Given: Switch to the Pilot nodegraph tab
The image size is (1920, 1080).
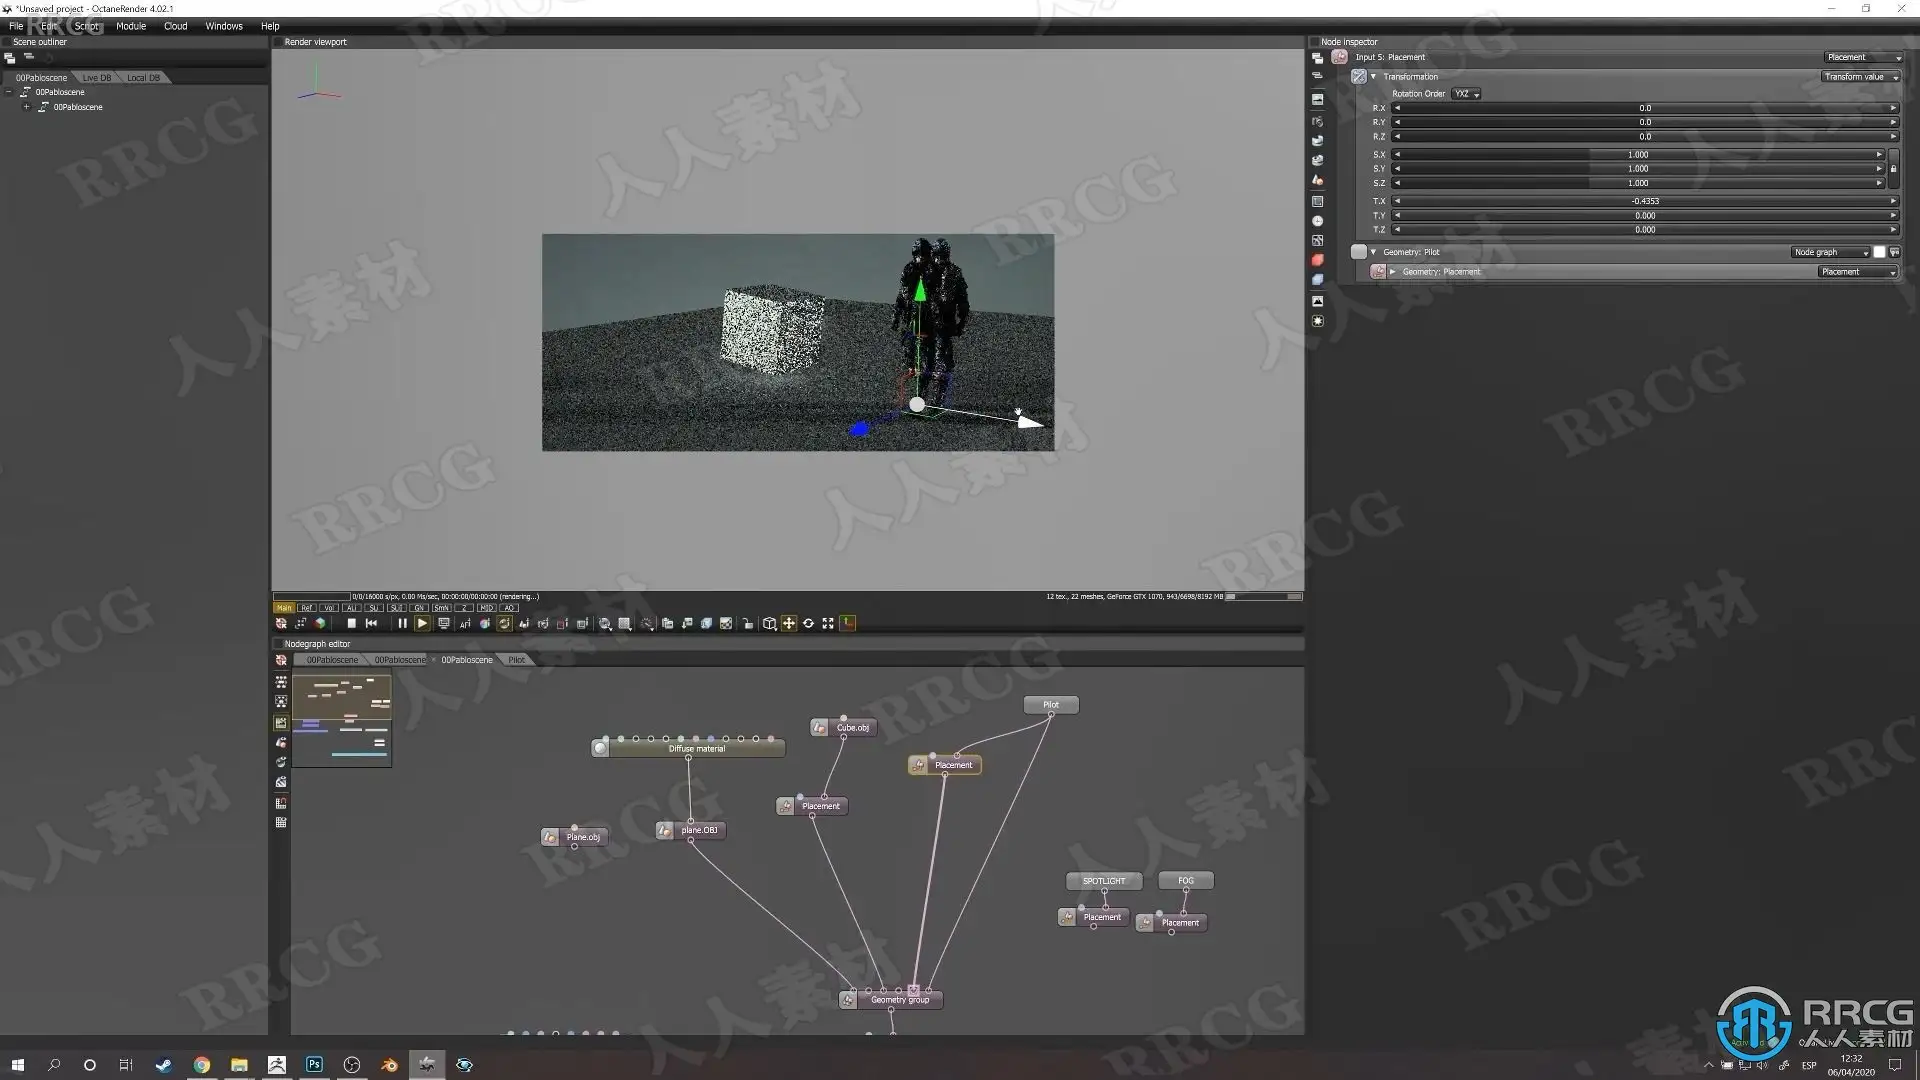Looking at the screenshot, I should click(516, 660).
